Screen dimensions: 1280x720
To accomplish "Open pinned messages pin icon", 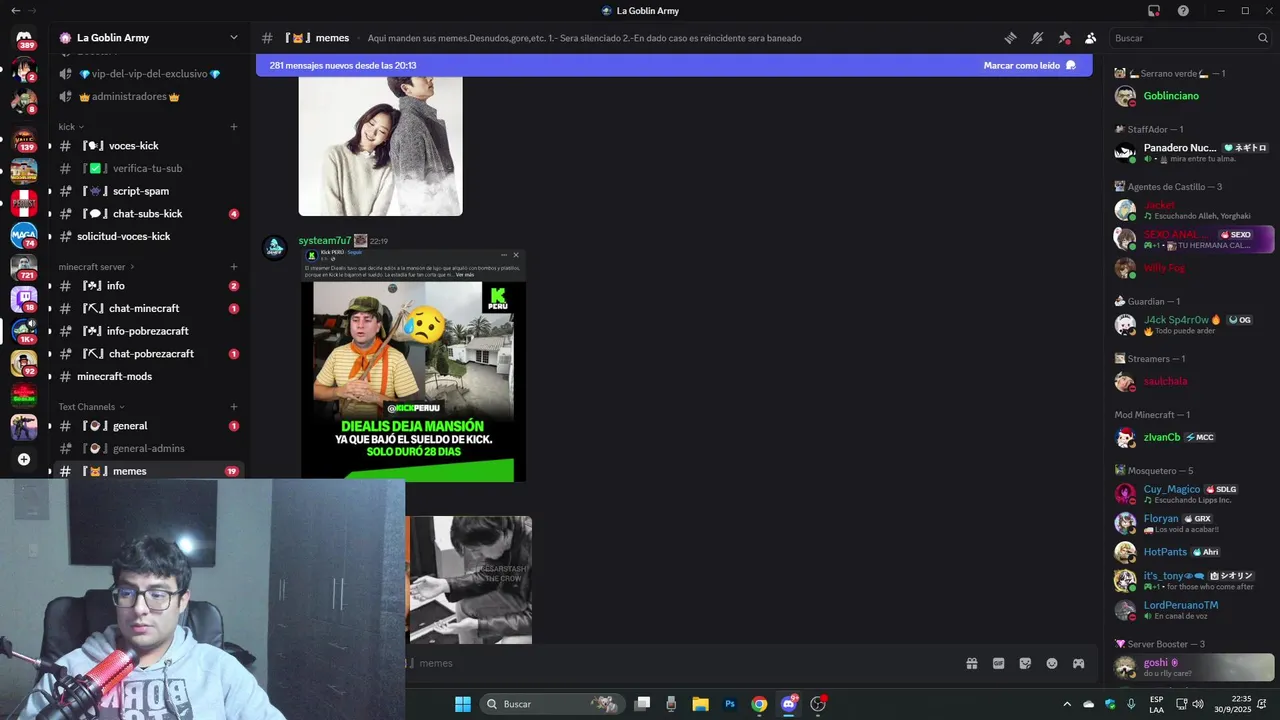I will tap(1064, 38).
